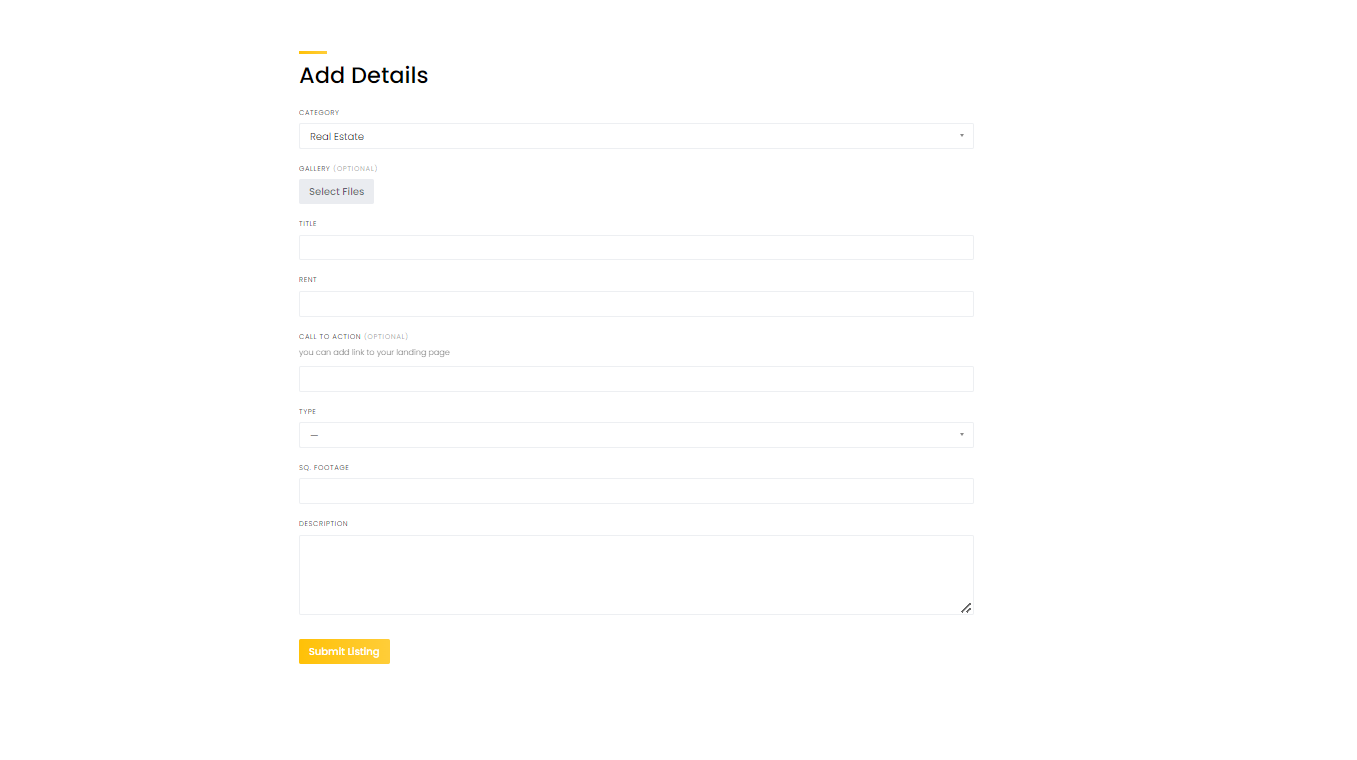Click inside the Description text area
This screenshot has height=760, width=1357.
[636, 575]
